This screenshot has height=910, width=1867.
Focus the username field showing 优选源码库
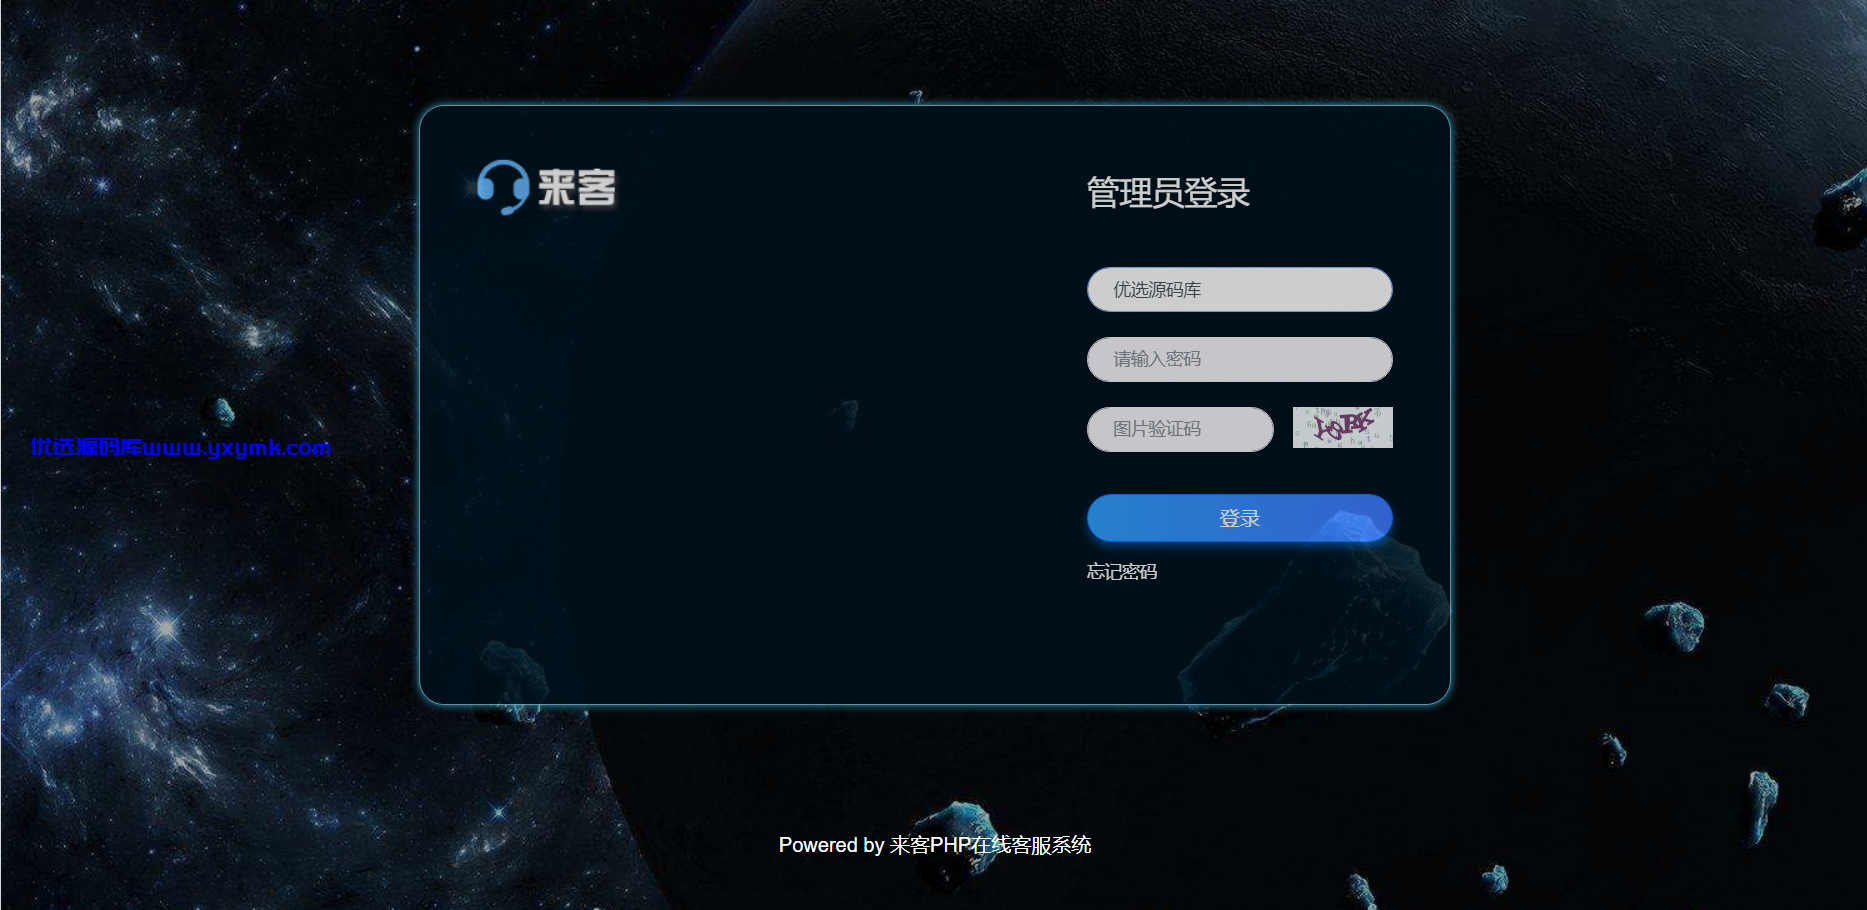coord(1239,289)
